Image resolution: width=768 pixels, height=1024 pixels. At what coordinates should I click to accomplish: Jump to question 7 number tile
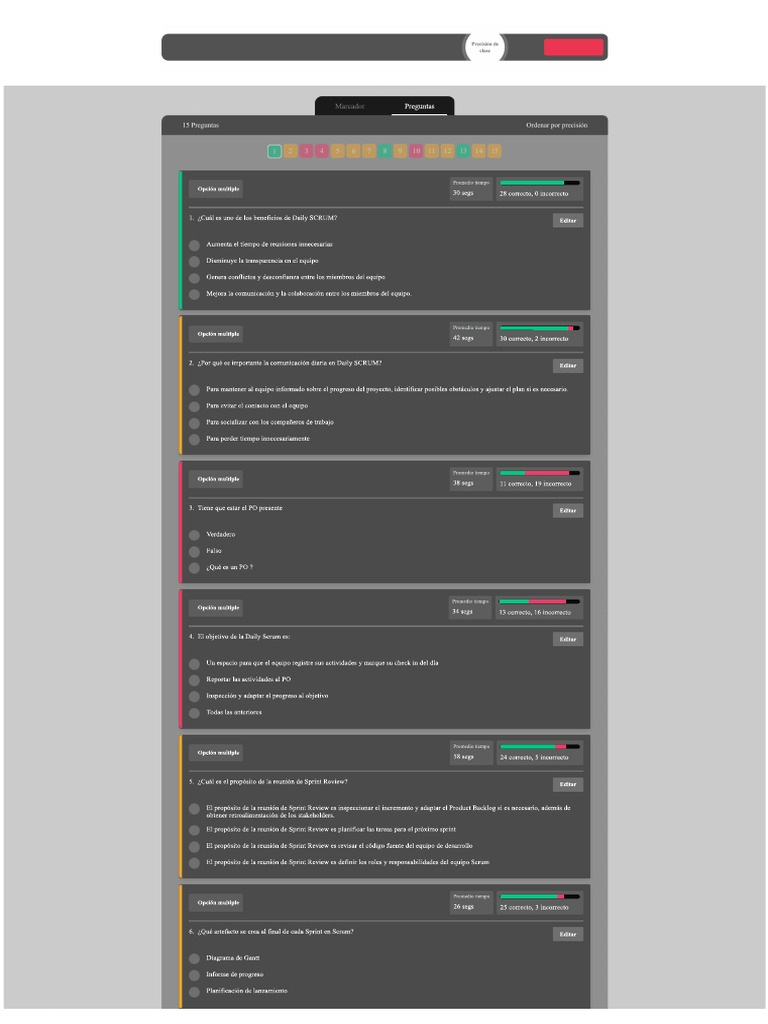pos(369,151)
